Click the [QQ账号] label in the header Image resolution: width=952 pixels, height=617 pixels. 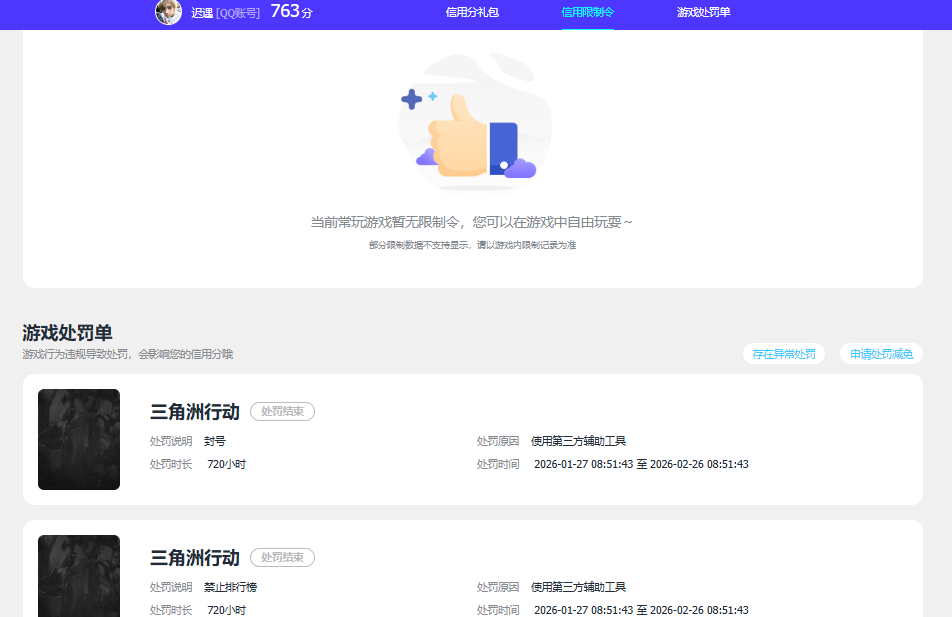point(238,13)
